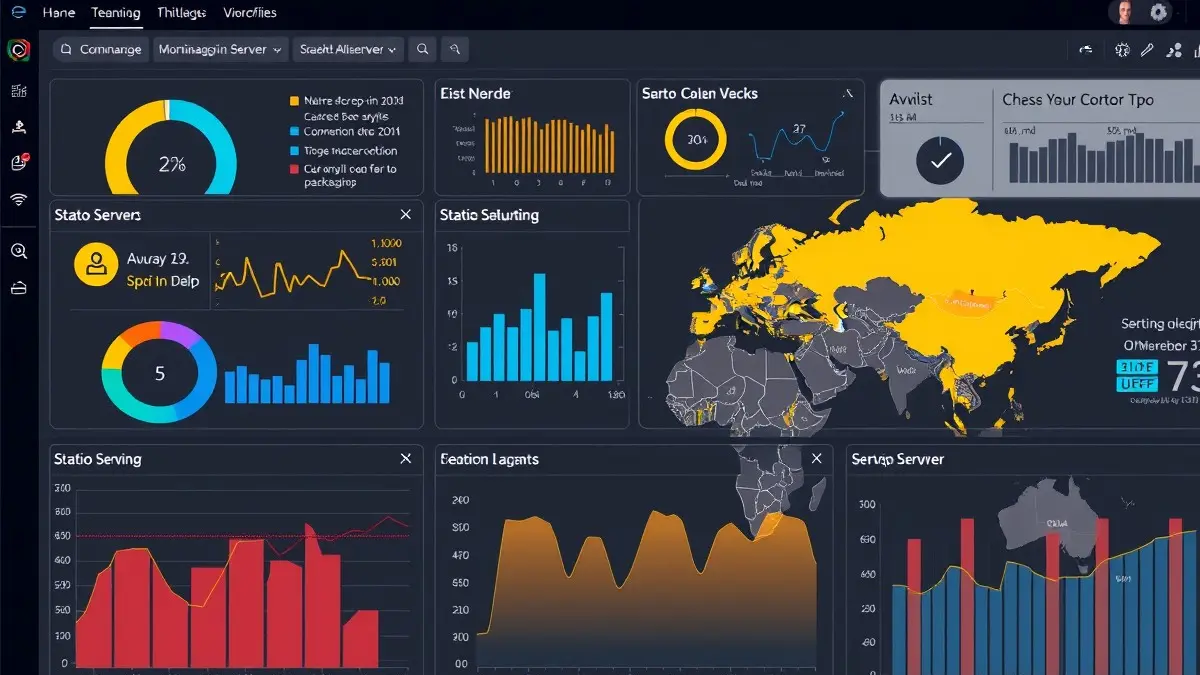Select the pencil edit icon in top toolbar

[1147, 49]
